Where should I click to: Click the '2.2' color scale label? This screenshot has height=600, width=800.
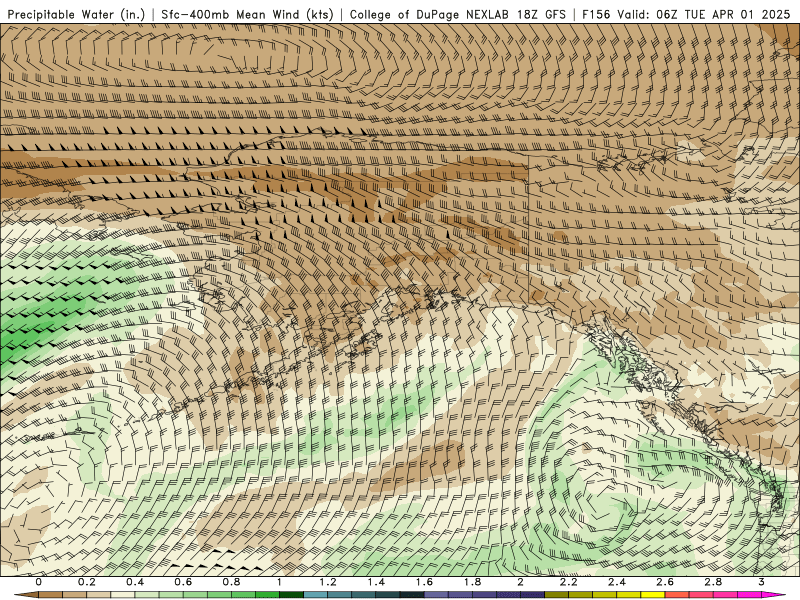(x=568, y=582)
